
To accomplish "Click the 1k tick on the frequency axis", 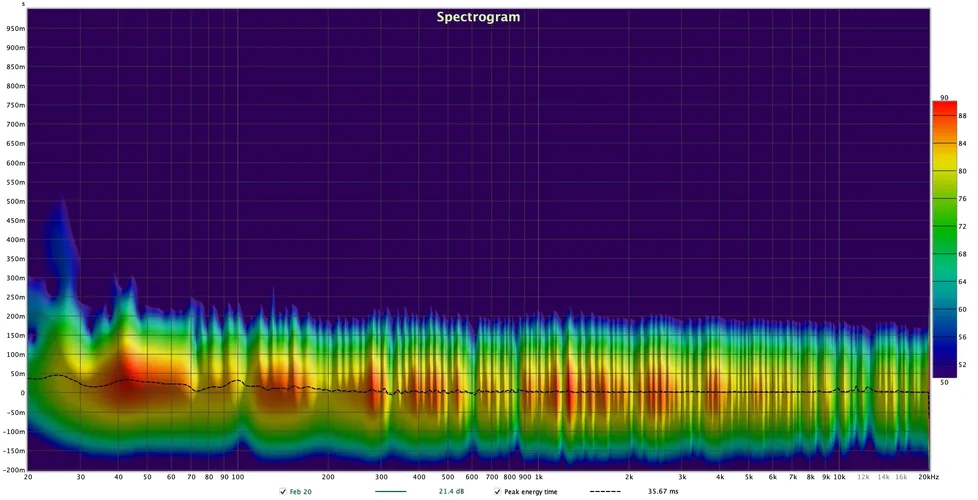I will [538, 478].
